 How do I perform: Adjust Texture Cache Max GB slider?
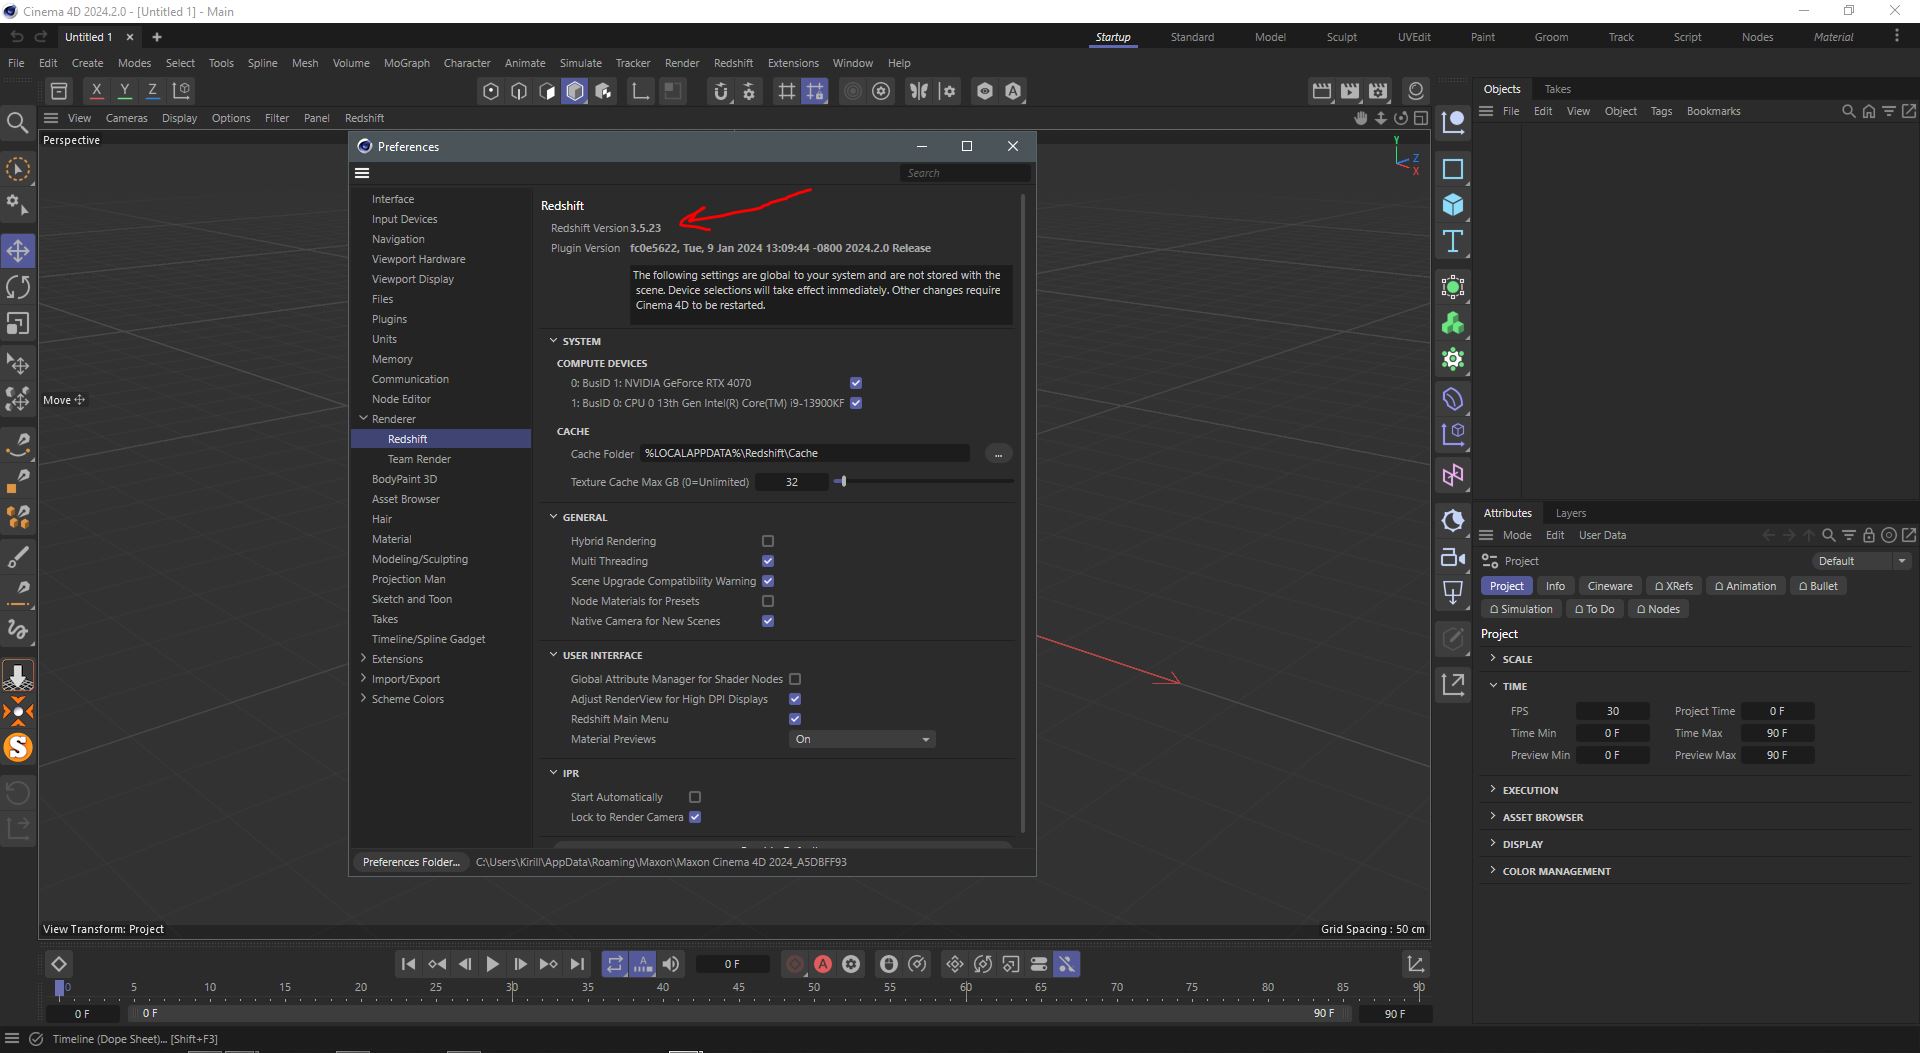pos(843,481)
